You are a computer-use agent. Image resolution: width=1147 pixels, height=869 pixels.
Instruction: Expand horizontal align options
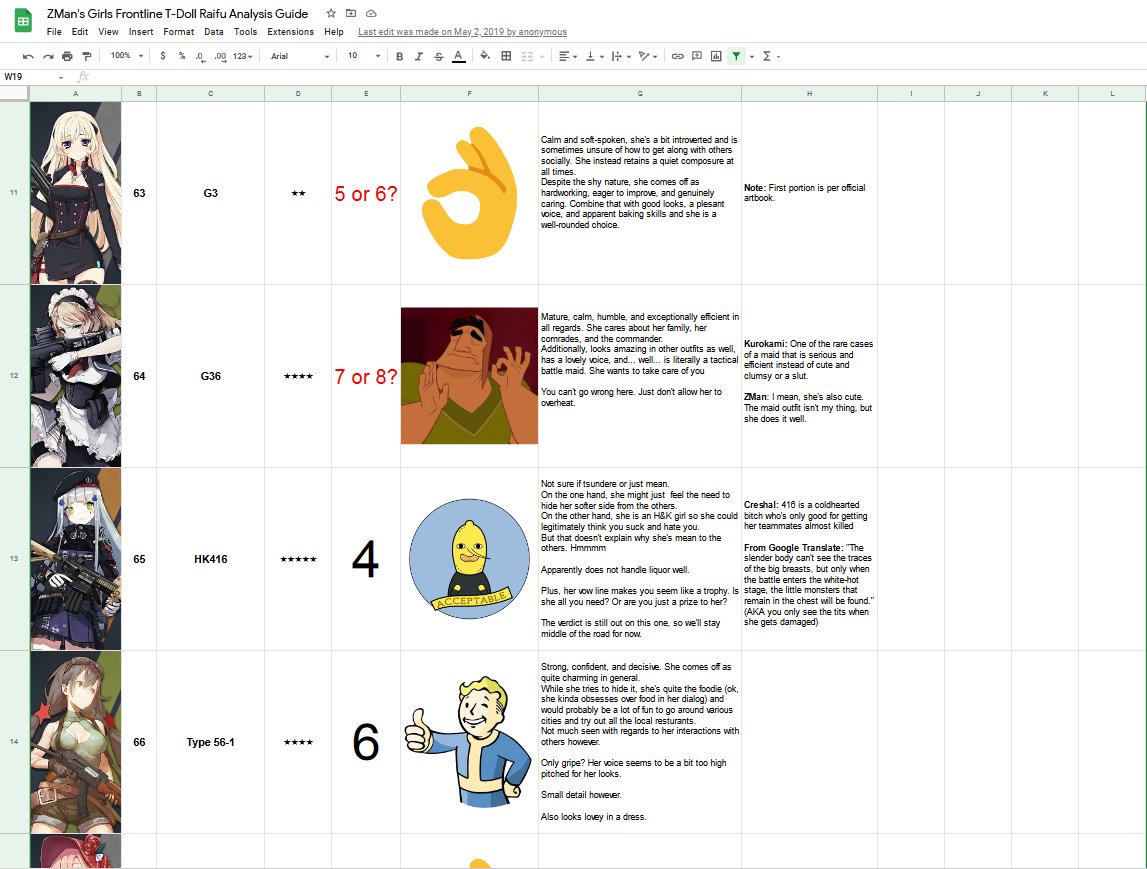click(x=568, y=56)
